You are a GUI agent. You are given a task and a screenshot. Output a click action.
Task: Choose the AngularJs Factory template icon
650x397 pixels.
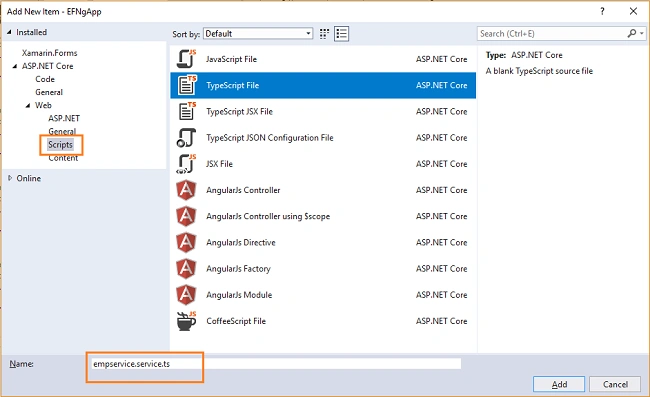point(186,269)
